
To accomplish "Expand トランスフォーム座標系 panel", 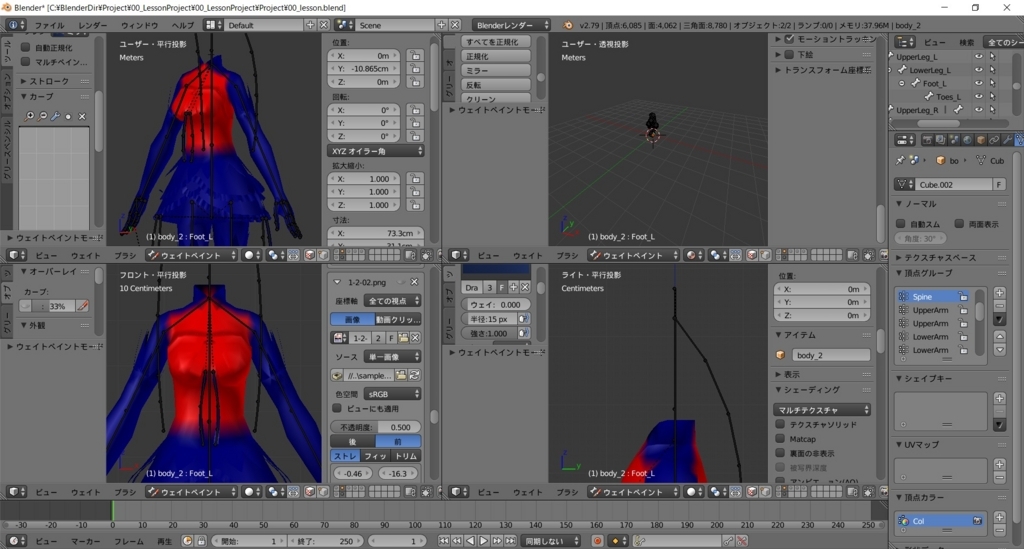I will point(824,69).
